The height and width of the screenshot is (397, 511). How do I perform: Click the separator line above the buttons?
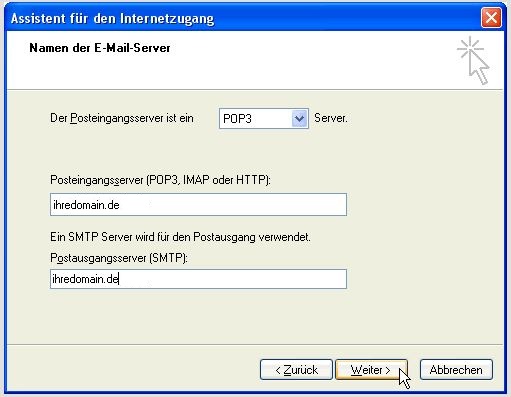click(255, 344)
